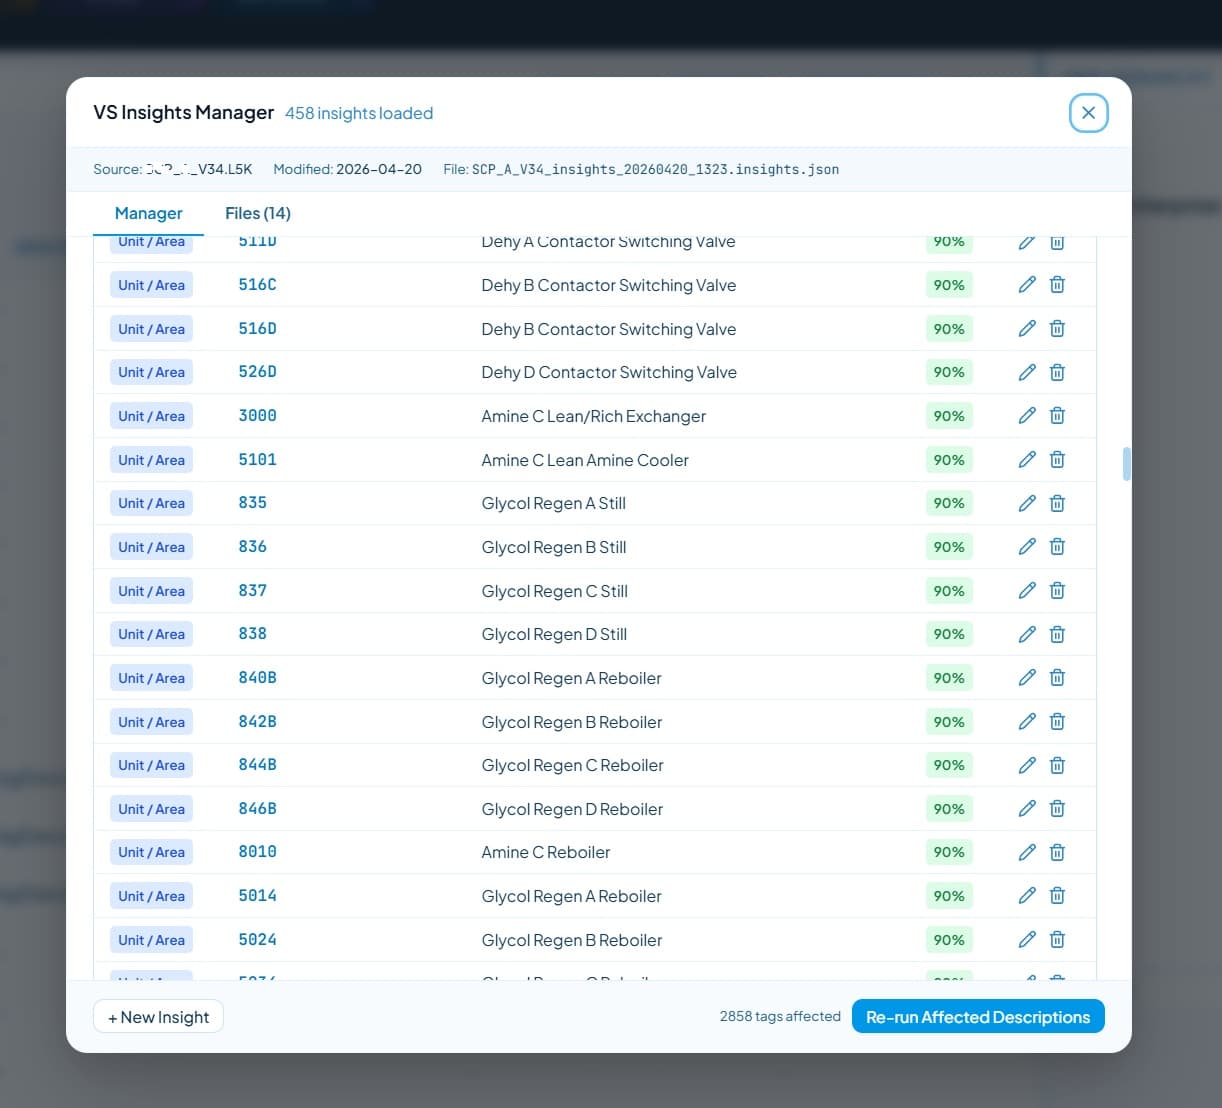Delete the 846B insight row
1222x1108 pixels.
coord(1057,809)
